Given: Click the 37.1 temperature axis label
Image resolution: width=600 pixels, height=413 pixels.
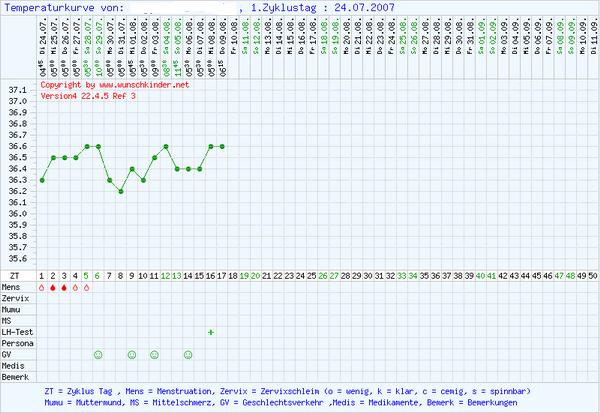Looking at the screenshot, I should (x=17, y=90).
